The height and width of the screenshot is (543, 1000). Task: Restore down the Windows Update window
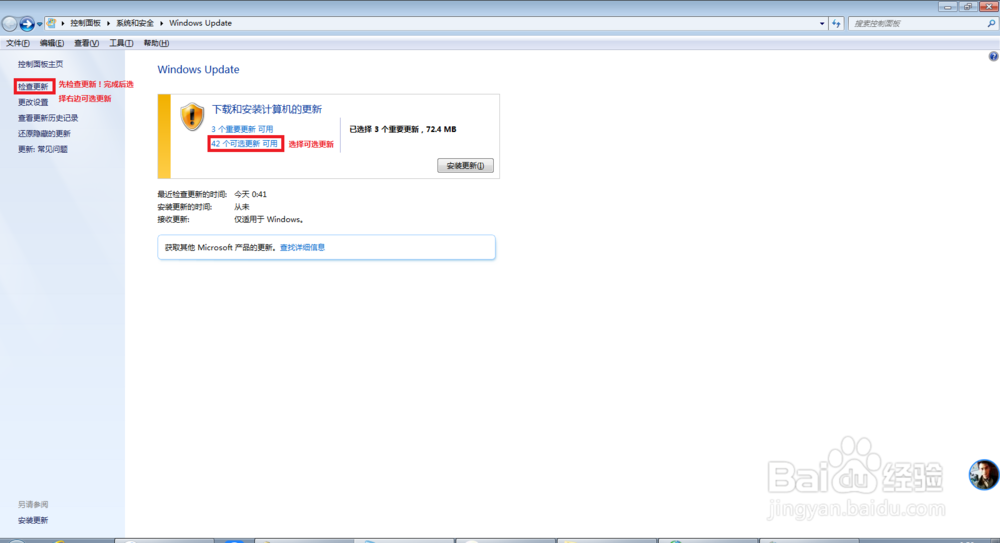(968, 6)
